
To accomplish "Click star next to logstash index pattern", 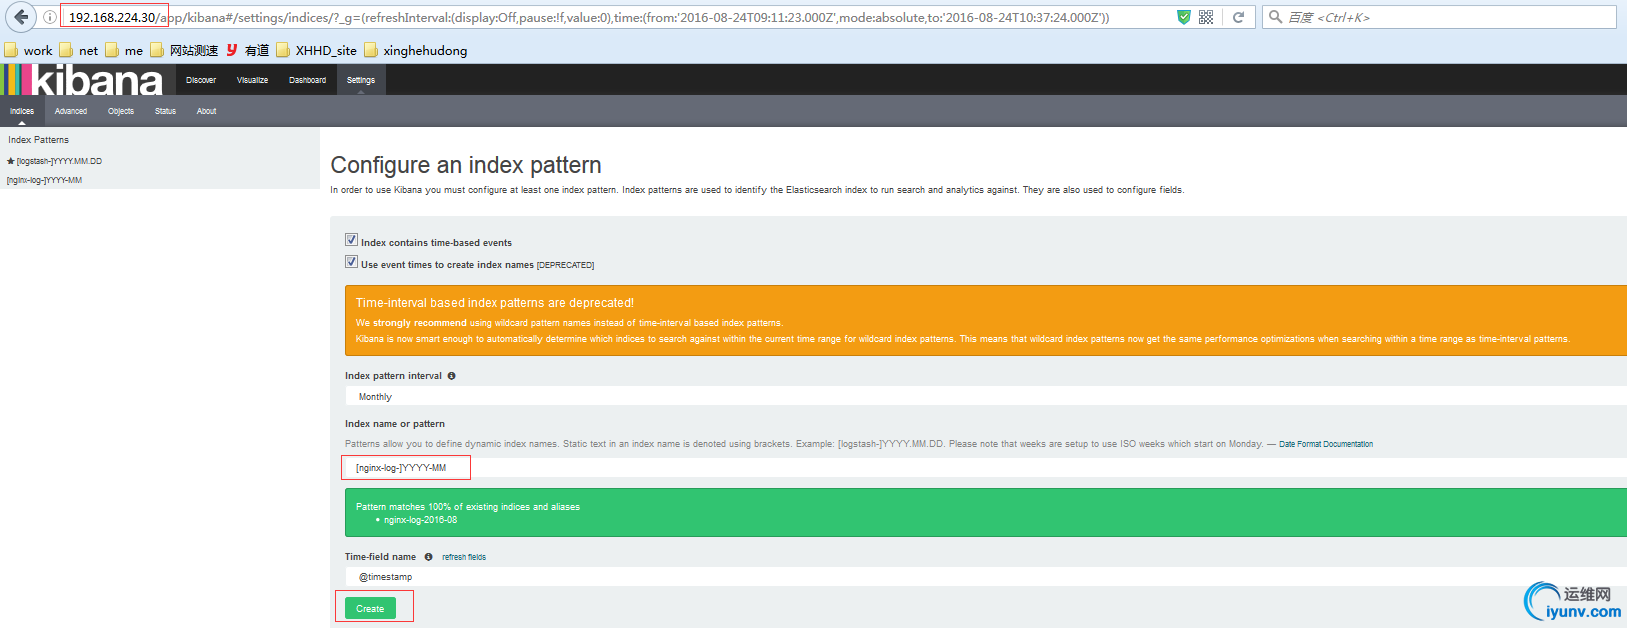I will (11, 161).
